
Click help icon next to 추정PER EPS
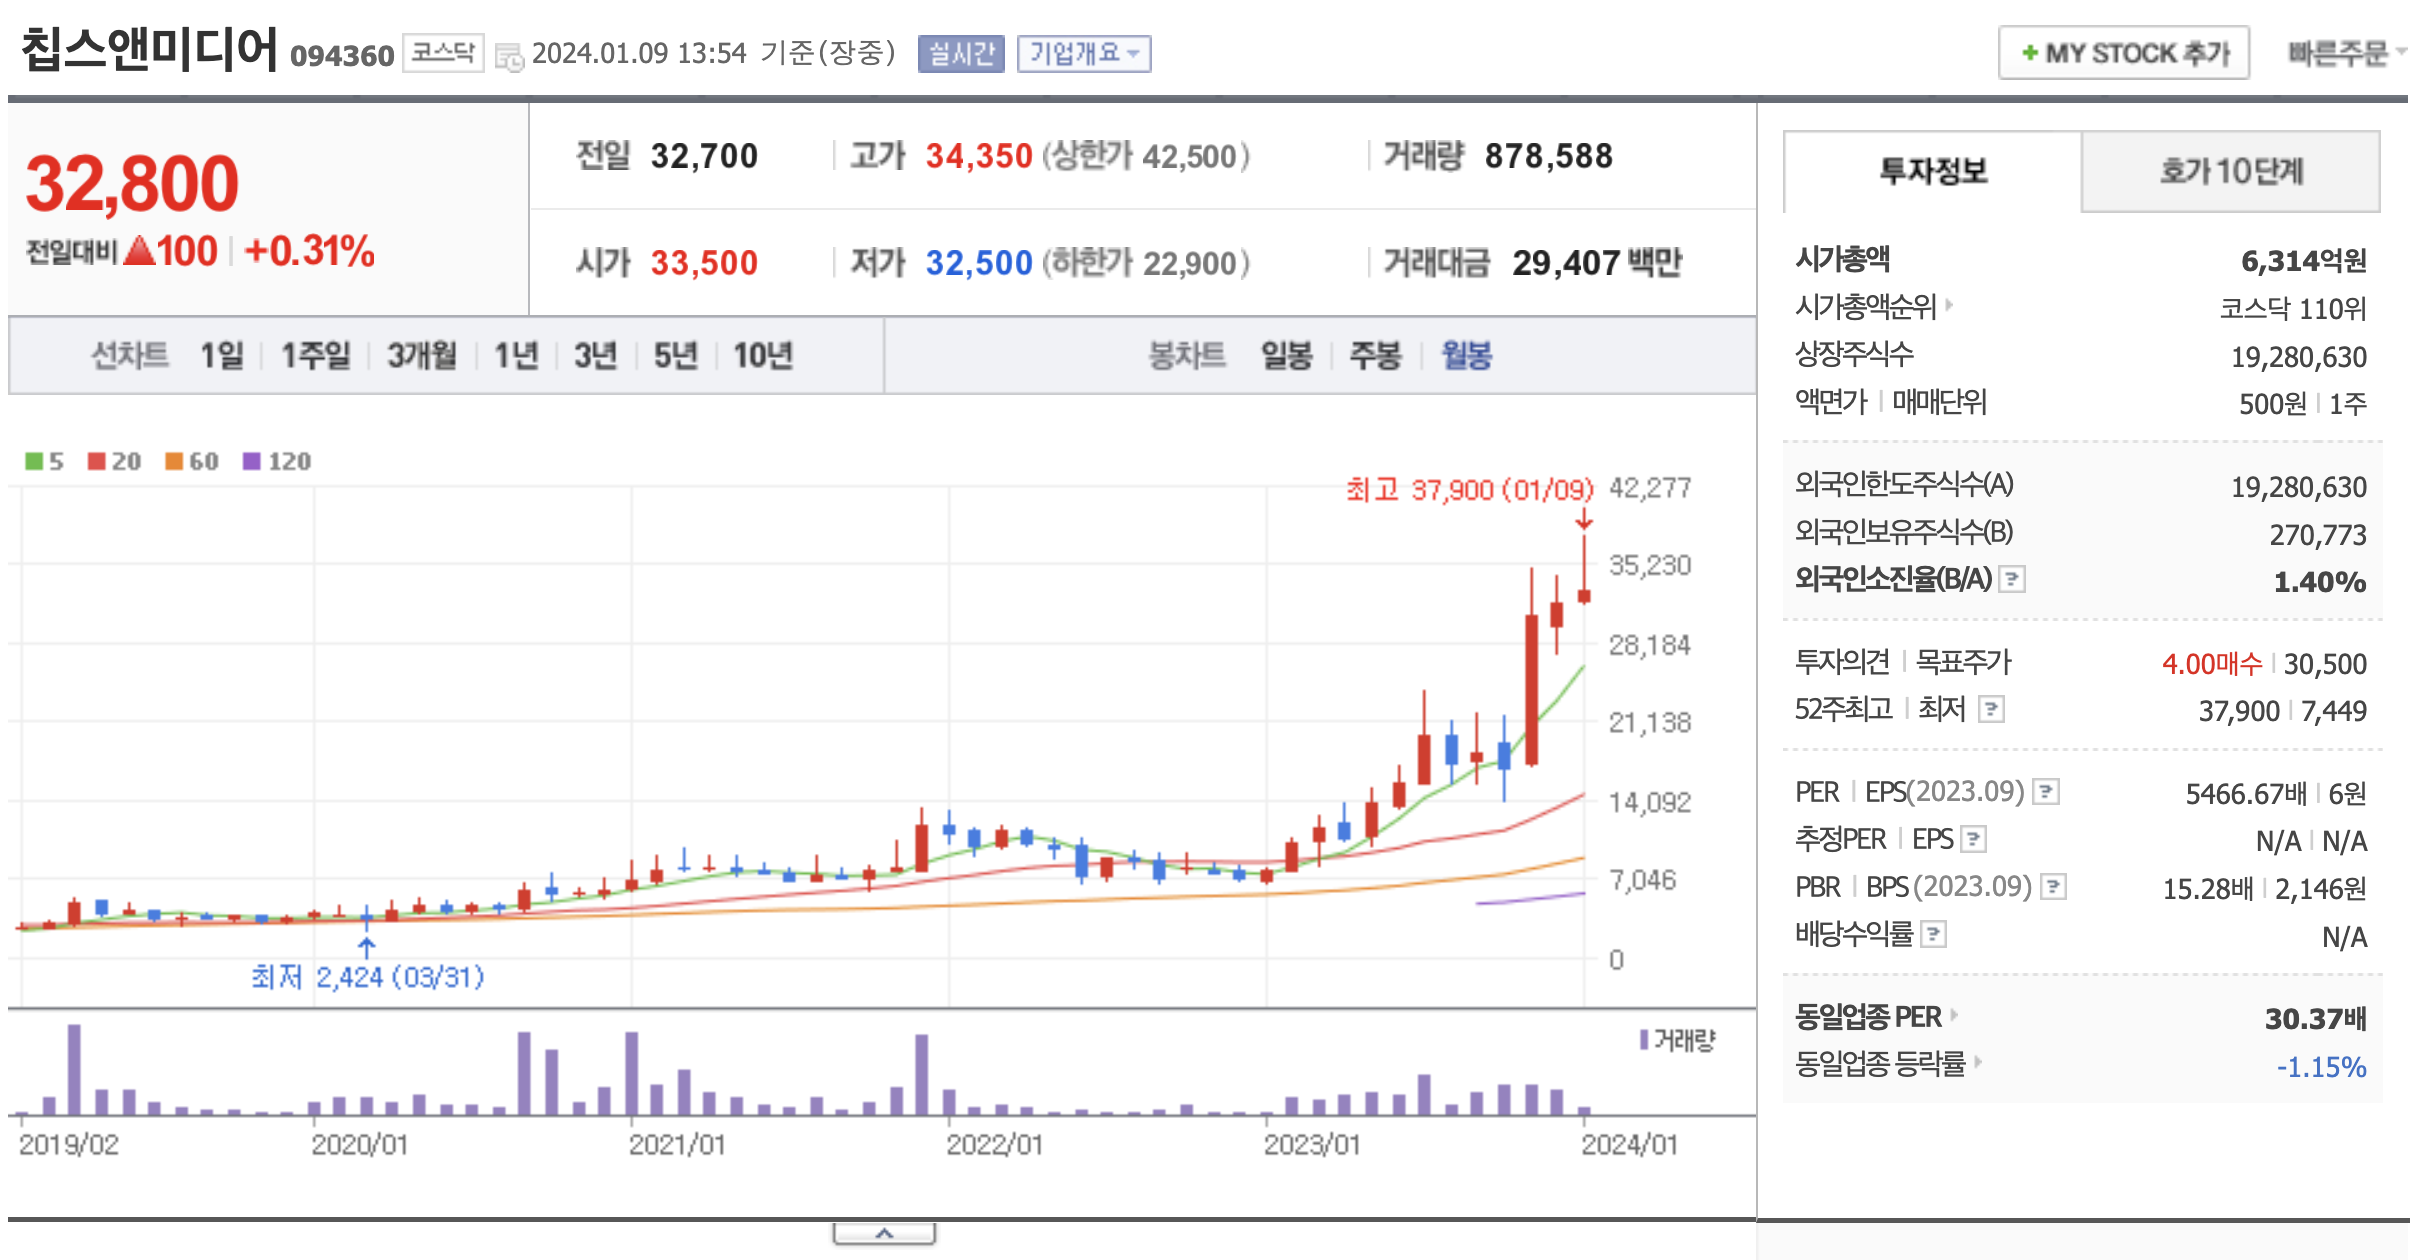point(1973,839)
